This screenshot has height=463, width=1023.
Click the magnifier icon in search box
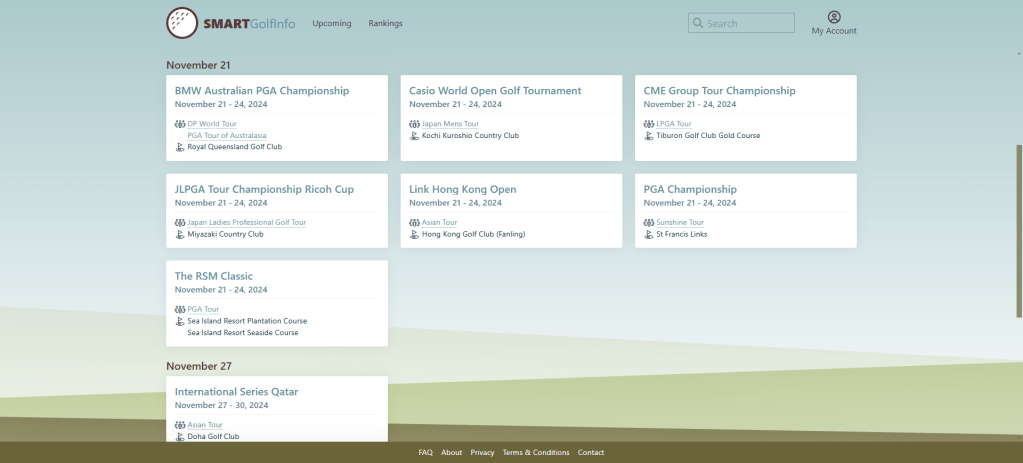pyautogui.click(x=698, y=23)
